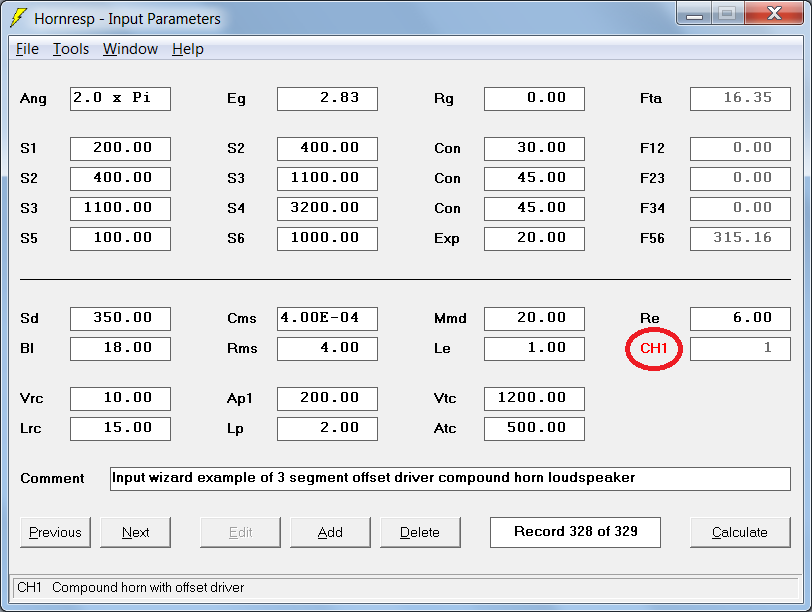The image size is (812, 612).
Task: Click the second-row S3 field next to S2
Action: click(x=327, y=179)
